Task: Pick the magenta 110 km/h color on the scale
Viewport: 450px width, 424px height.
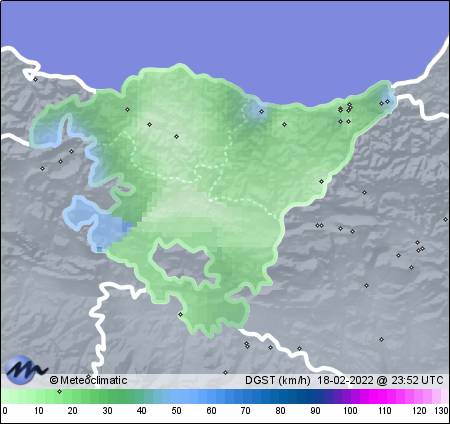Action: [384, 396]
